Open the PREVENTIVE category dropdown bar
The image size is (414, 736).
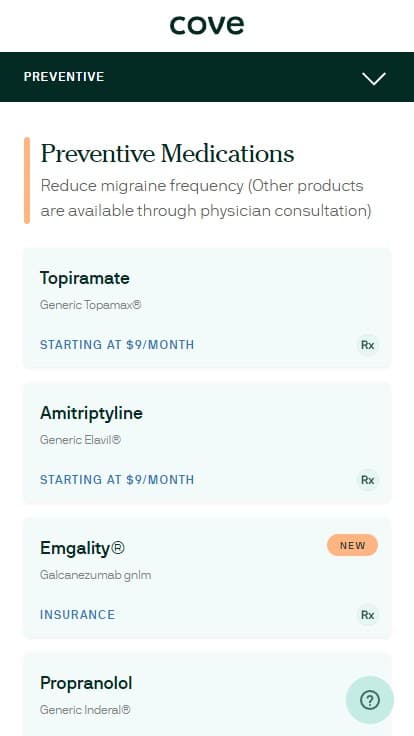click(x=207, y=77)
